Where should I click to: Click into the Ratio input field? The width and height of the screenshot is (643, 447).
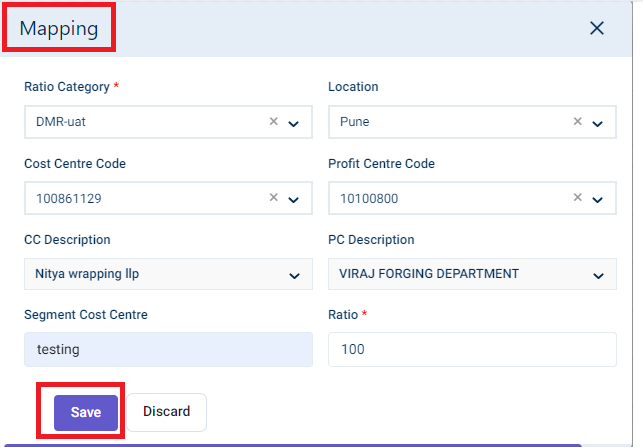click(472, 349)
